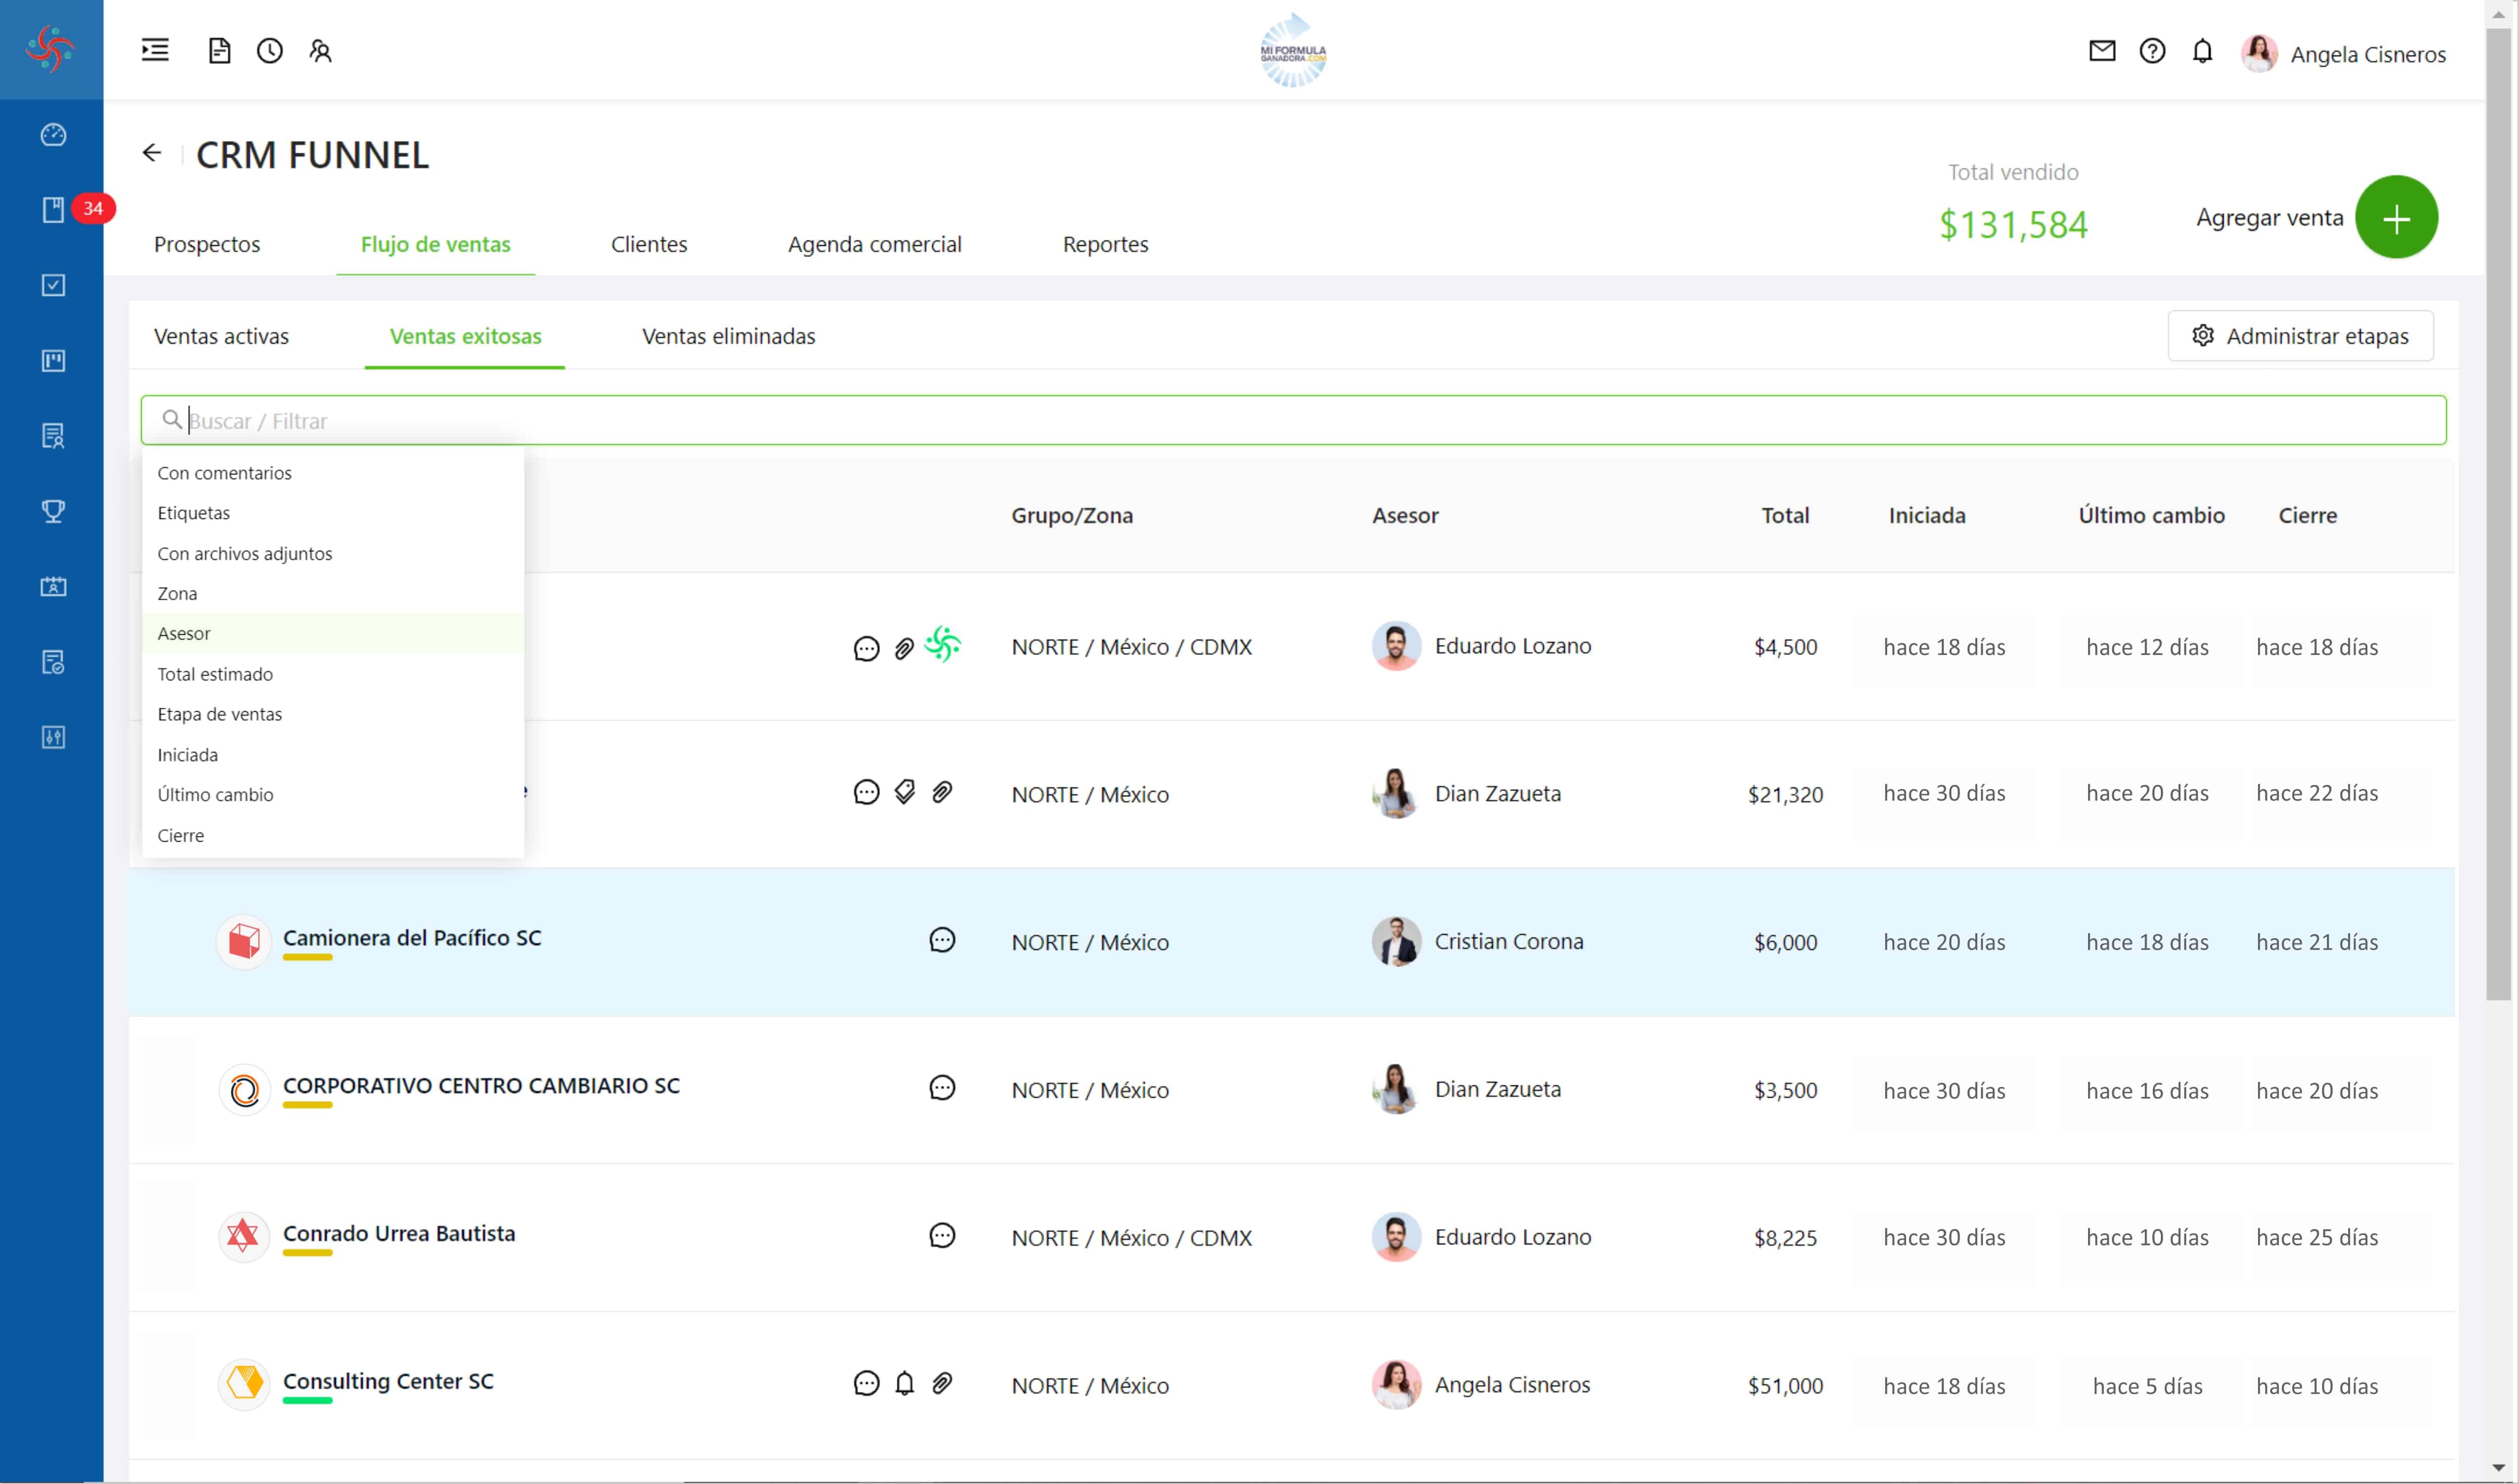Screen dimensions: 2519x1484
Task: Choose the Total estimado filter option
Action: pyautogui.click(x=333, y=674)
